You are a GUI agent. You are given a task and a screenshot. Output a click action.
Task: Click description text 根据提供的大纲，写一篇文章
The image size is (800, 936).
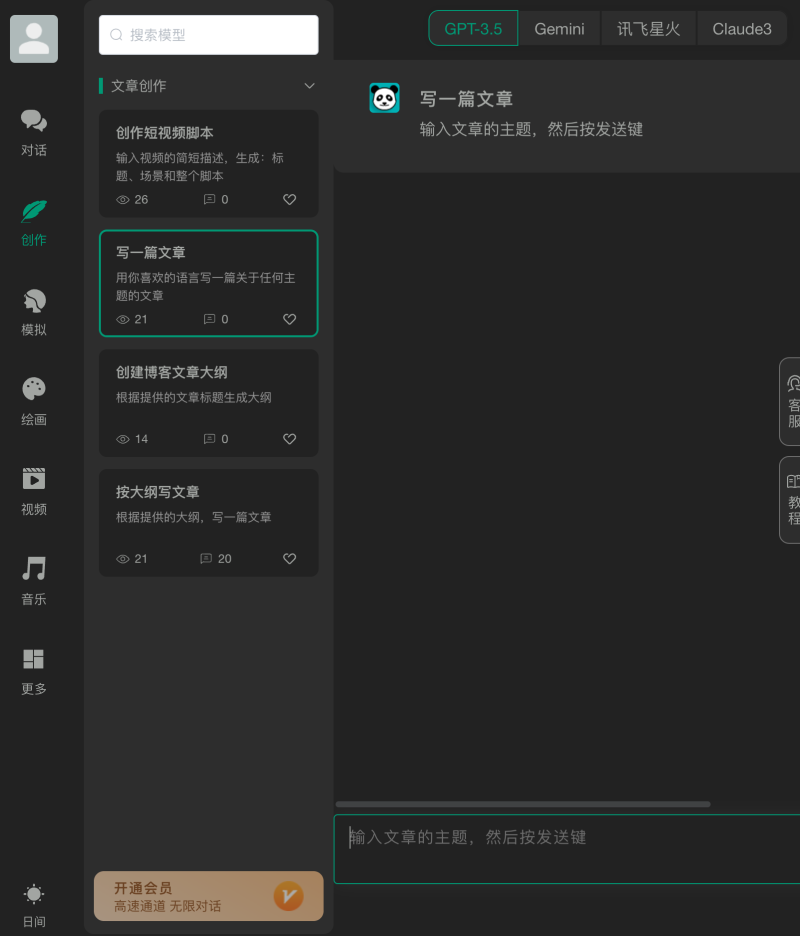click(x=193, y=518)
